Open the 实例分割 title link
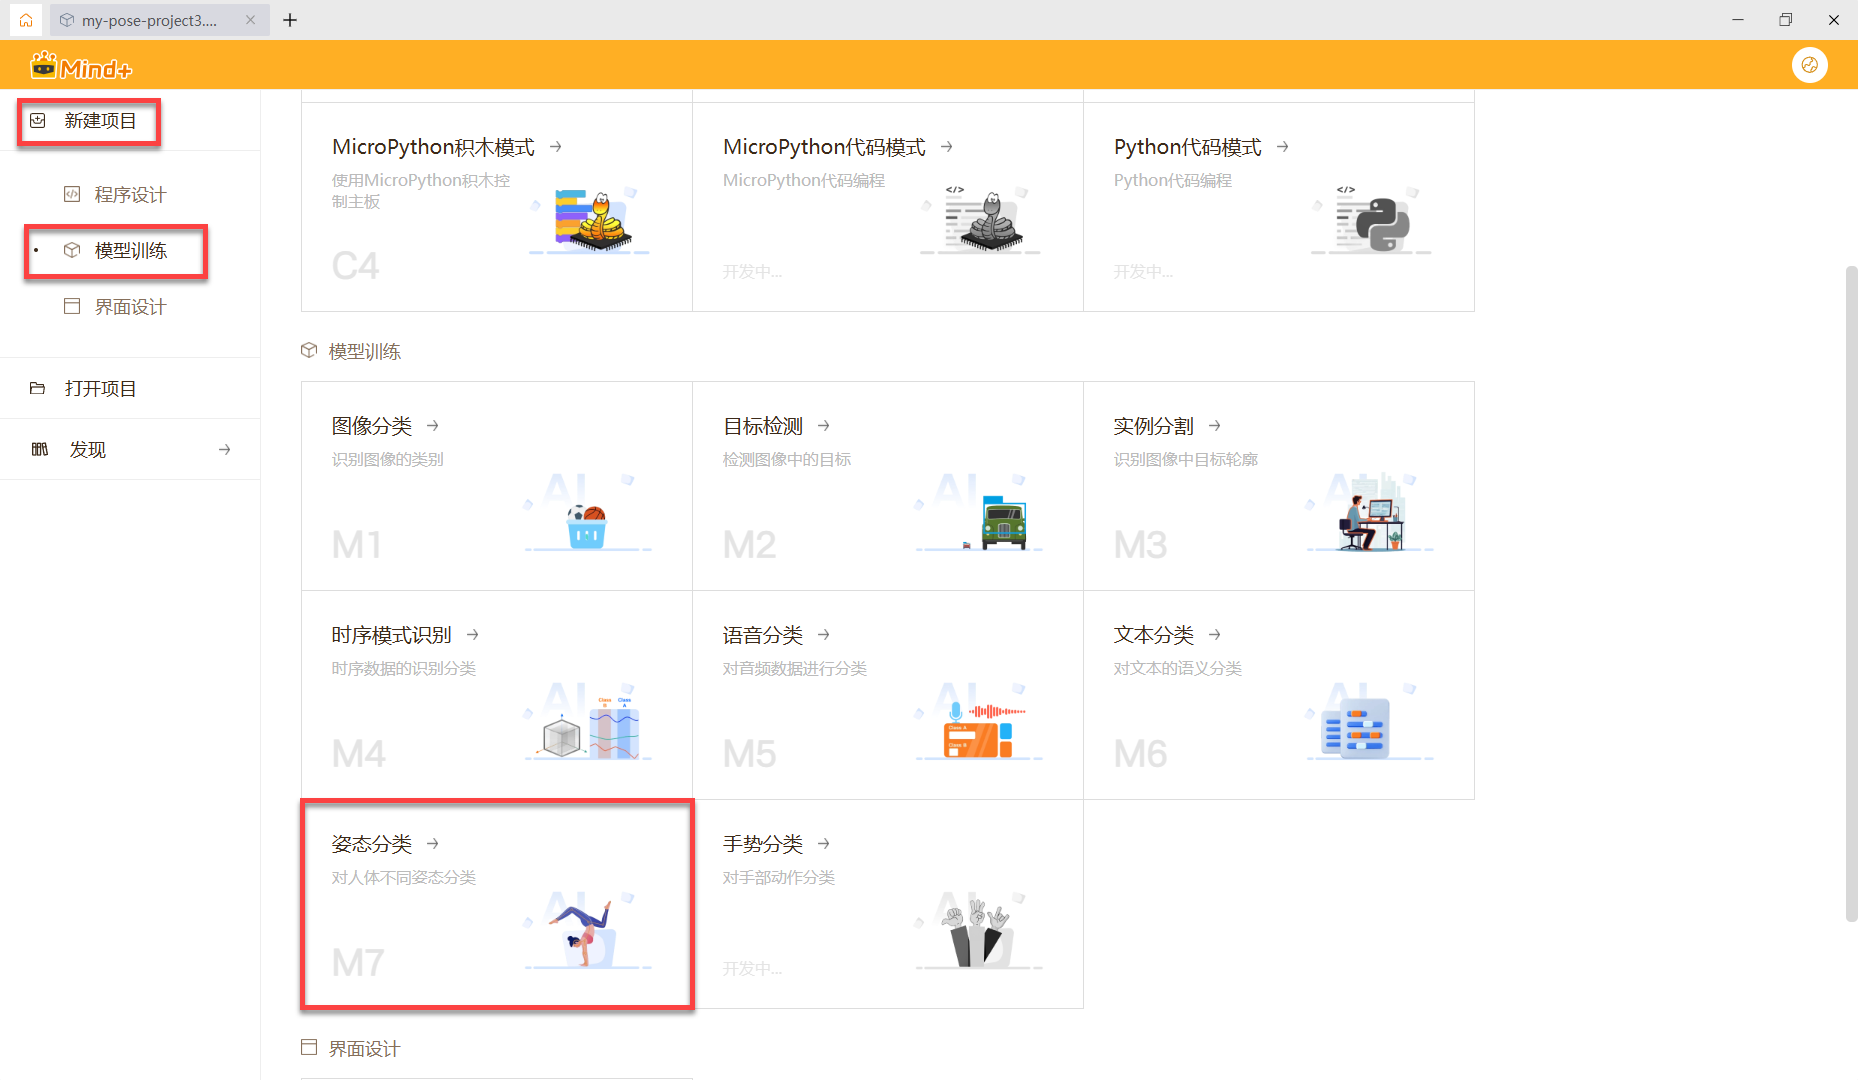 (x=1153, y=426)
